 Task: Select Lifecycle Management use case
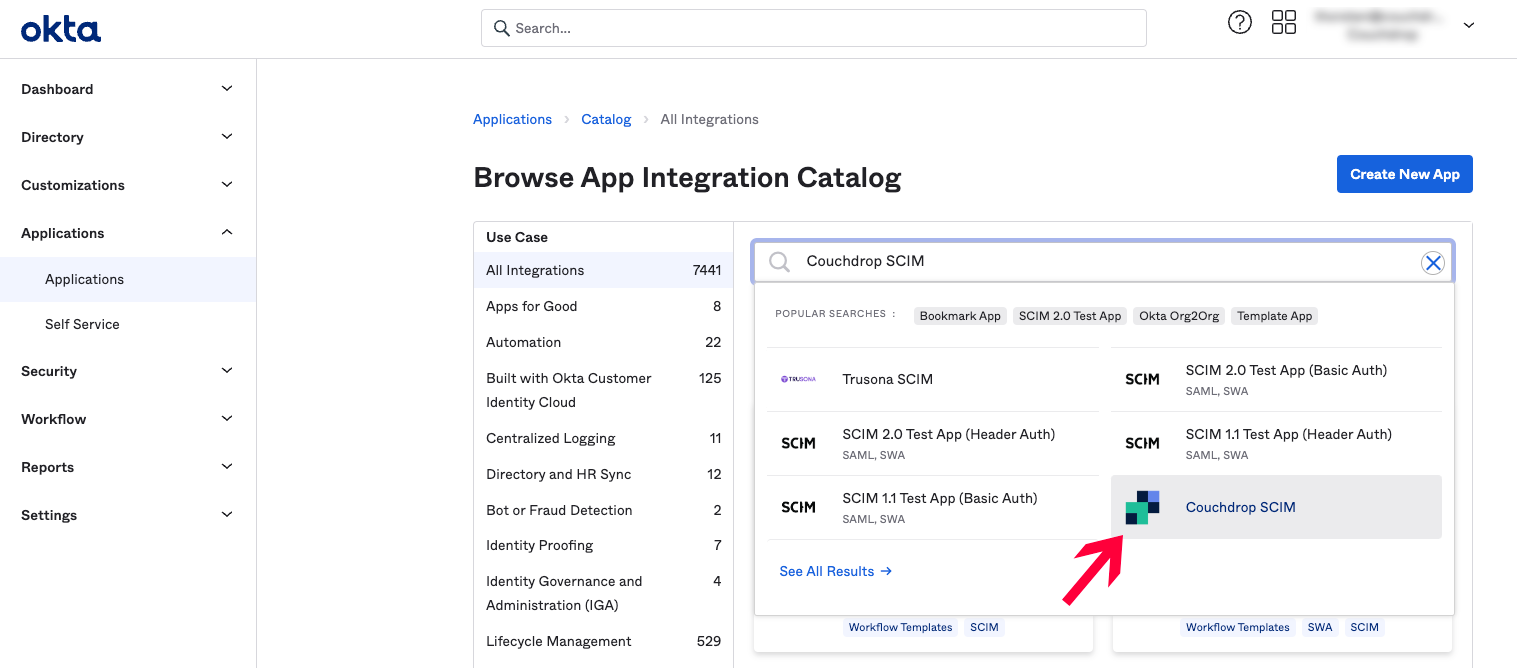(x=603, y=641)
